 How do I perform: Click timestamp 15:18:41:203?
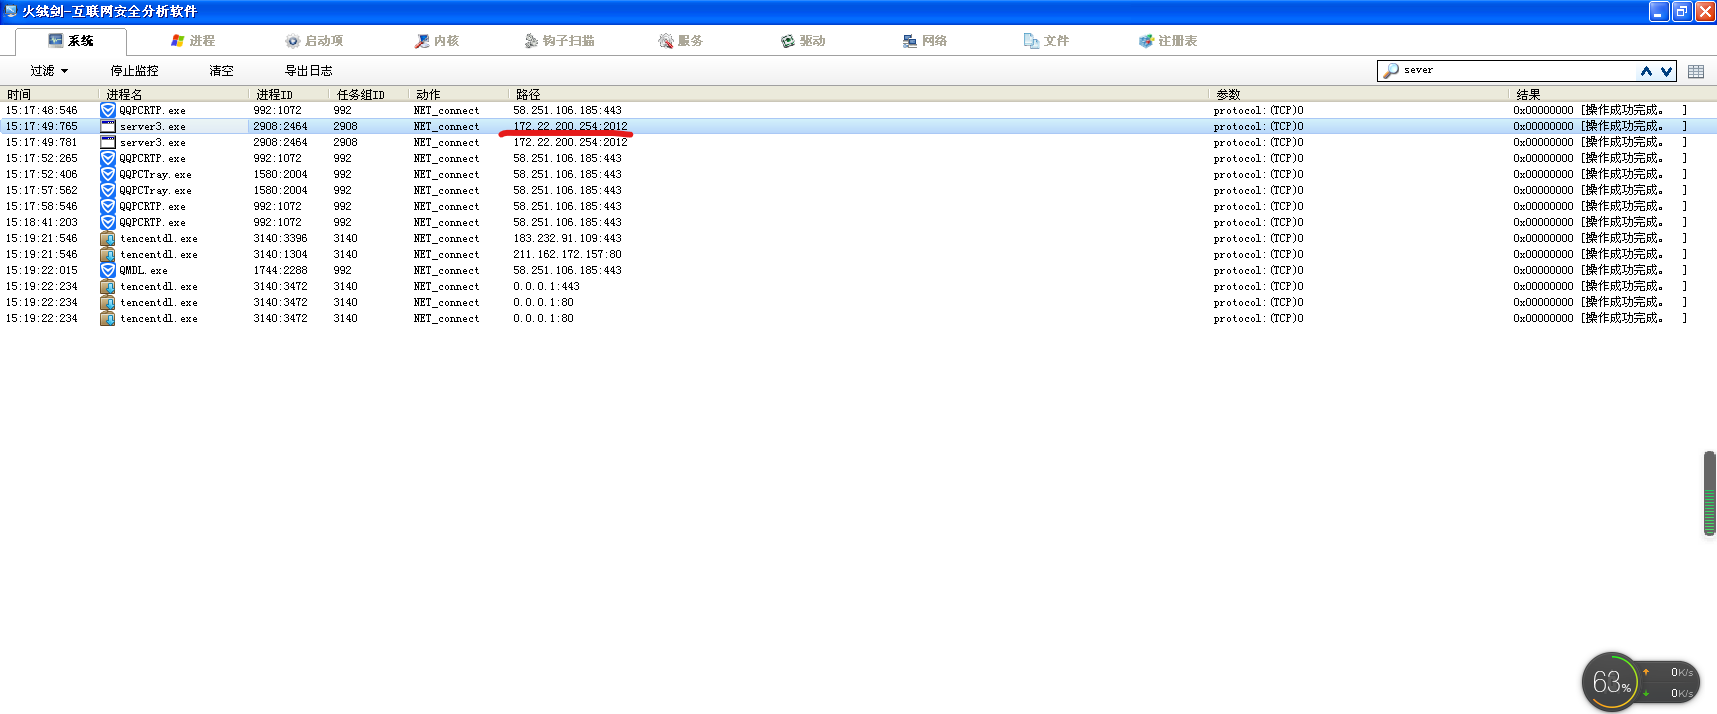(41, 222)
